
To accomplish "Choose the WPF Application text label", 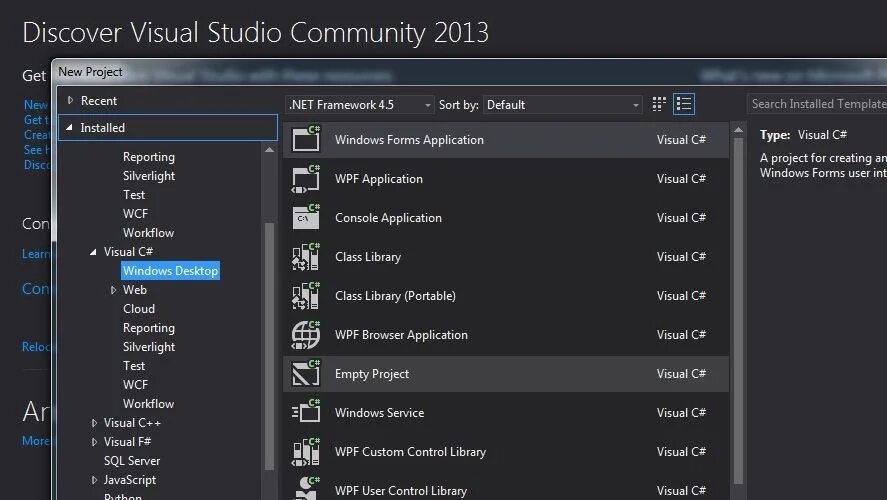I will click(378, 179).
